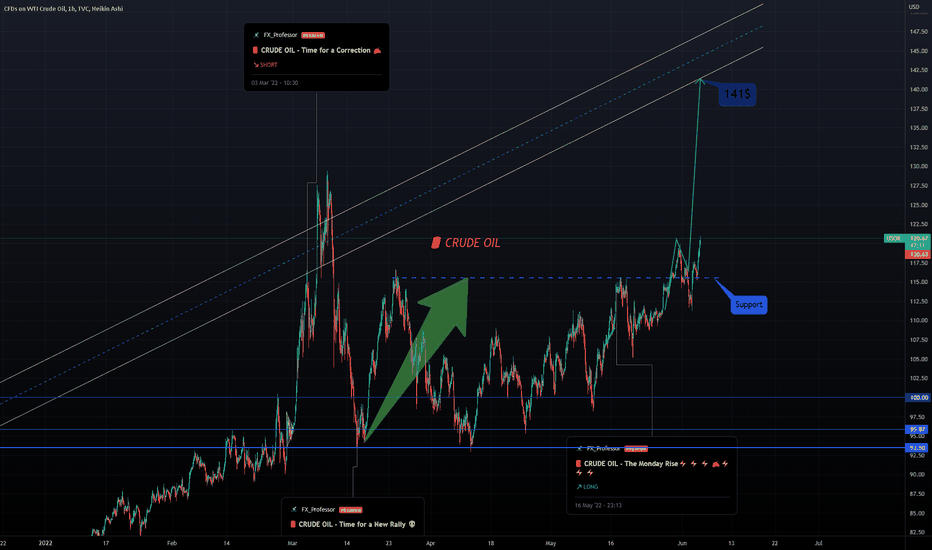Click the '2022' label on the time axis
This screenshot has width=932, height=550.
45,543
